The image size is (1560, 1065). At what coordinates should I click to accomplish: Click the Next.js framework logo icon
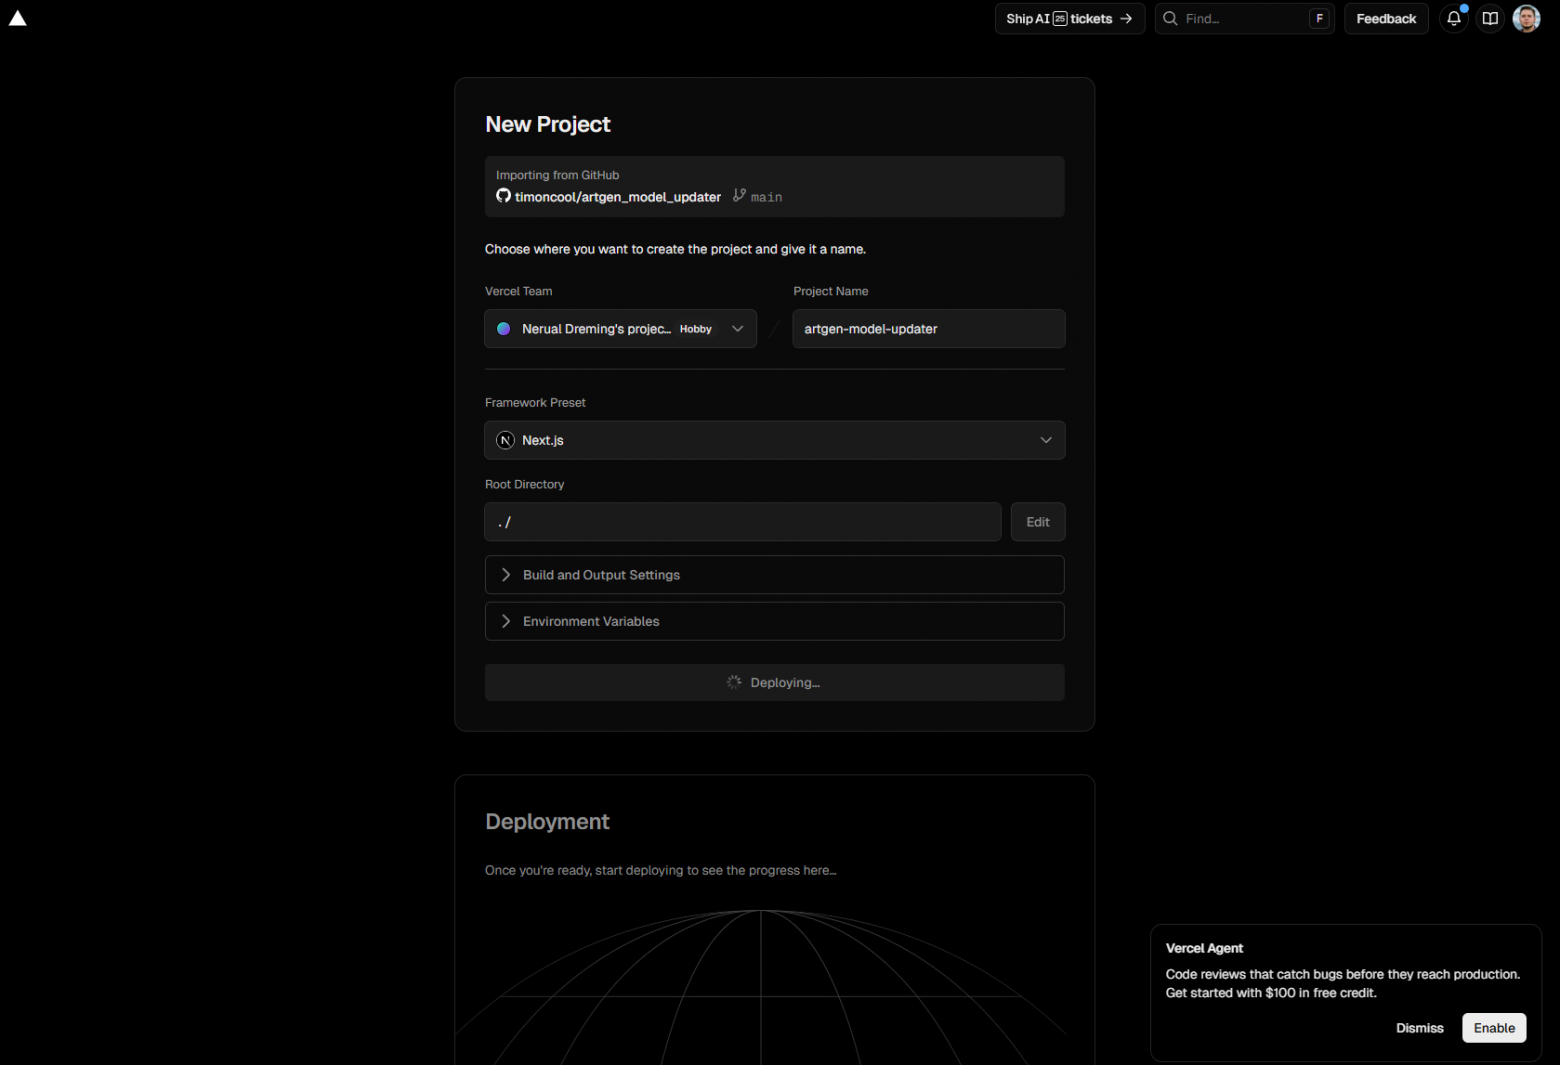tap(506, 441)
